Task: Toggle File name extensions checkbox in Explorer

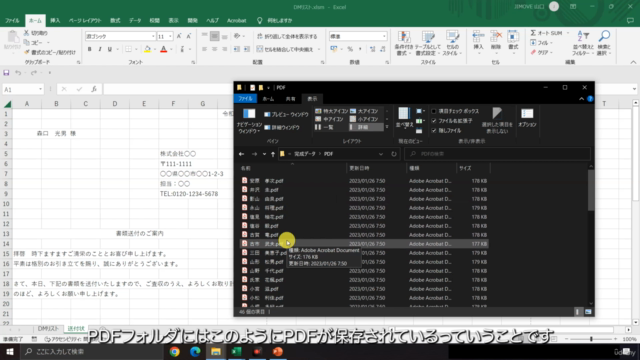Action: pos(434,121)
